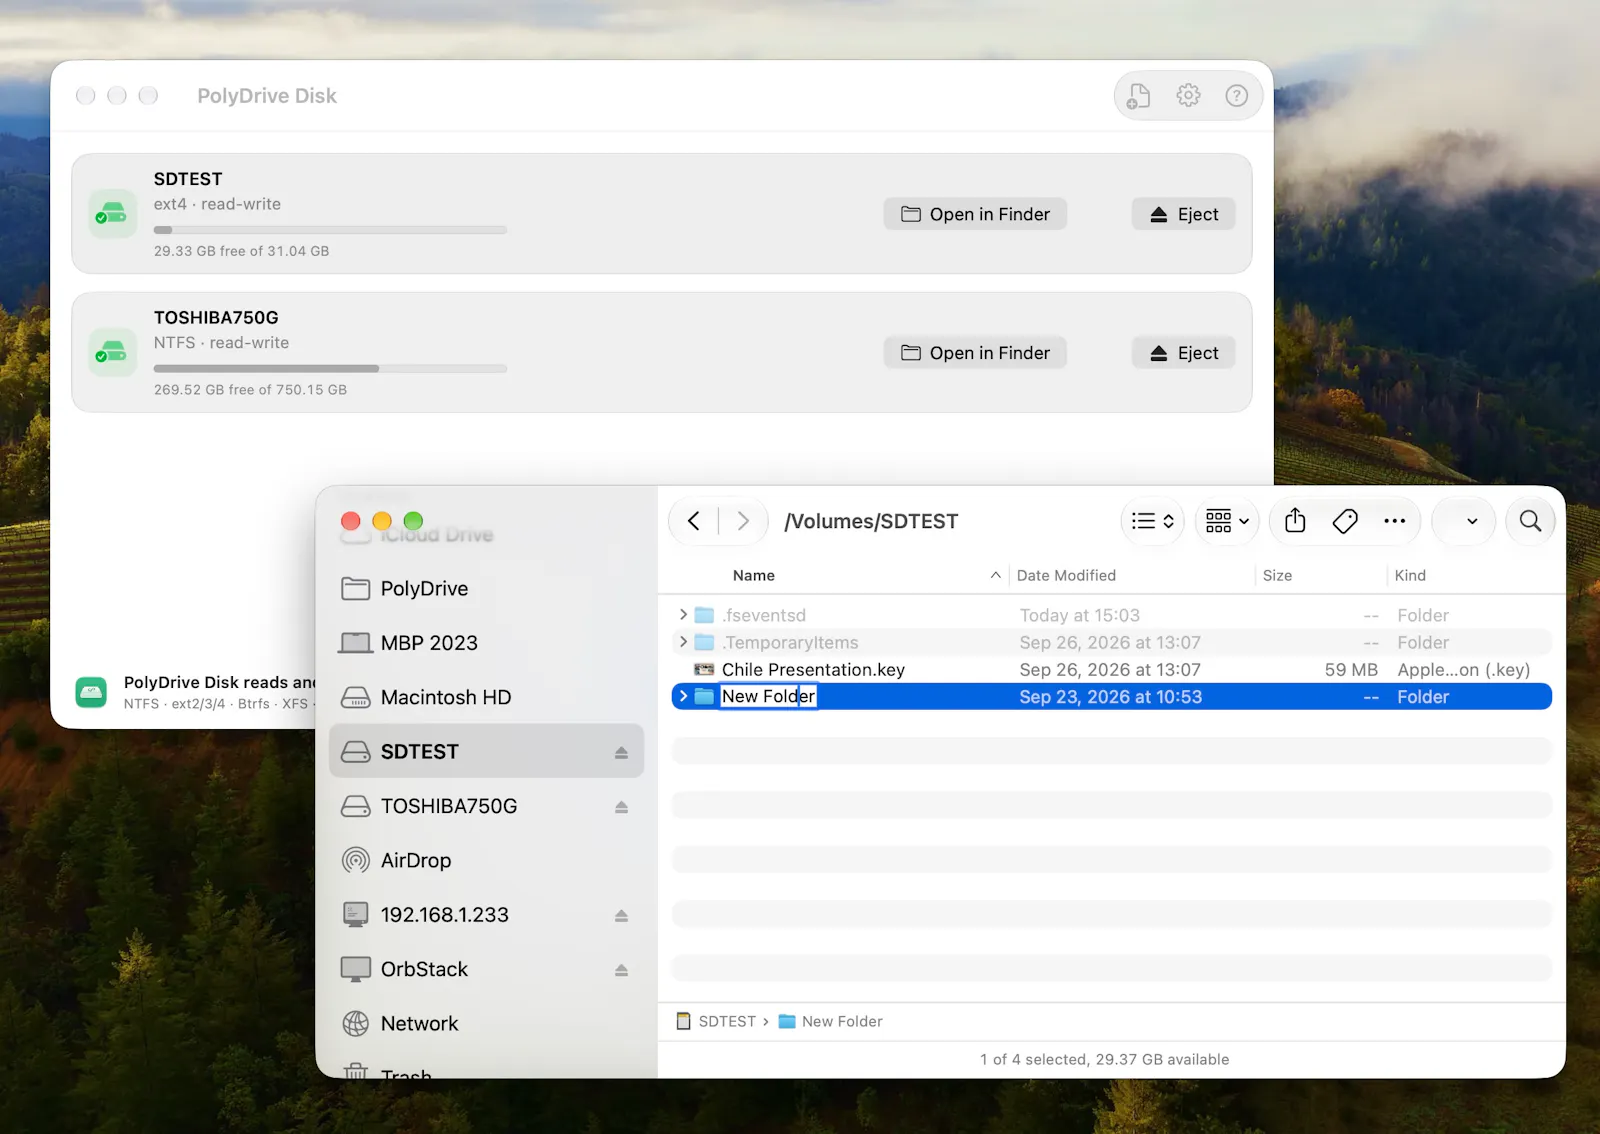Open the Finder toolbar chevron dropdown

1464,521
